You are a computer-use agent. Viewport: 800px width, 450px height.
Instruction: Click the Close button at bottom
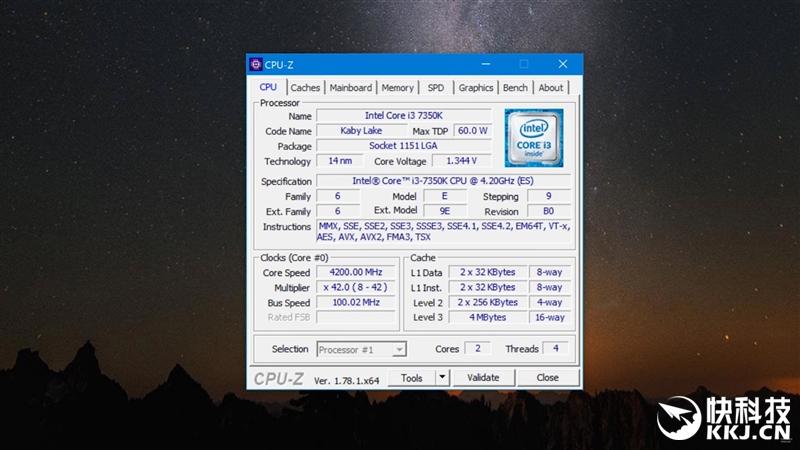547,378
